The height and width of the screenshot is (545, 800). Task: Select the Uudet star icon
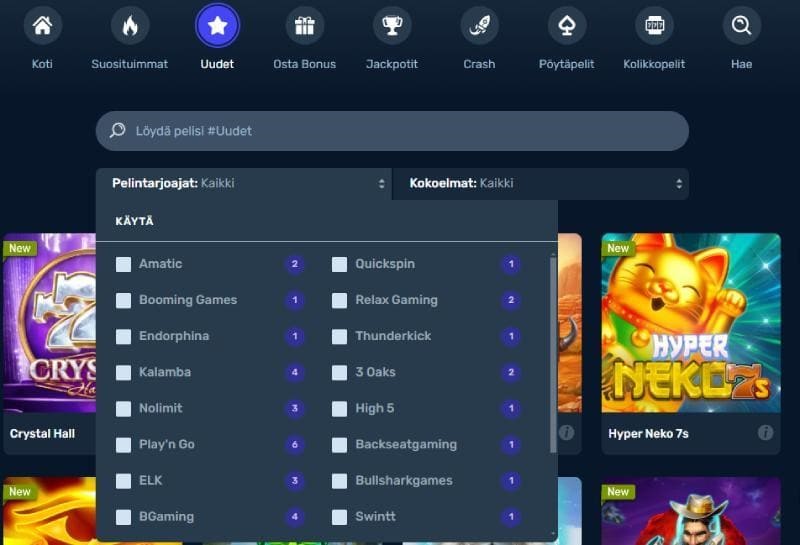pos(217,25)
